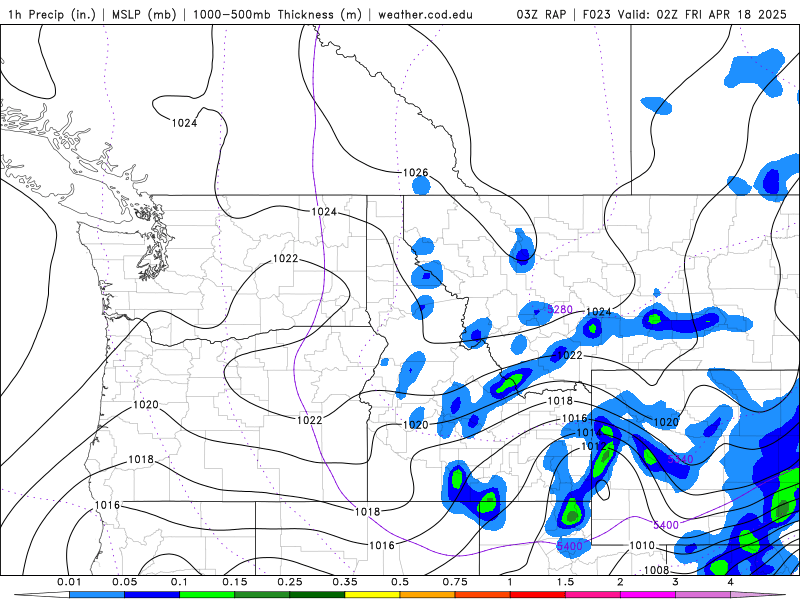This screenshot has width=800, height=600.
Task: Click the 1008 isobar label
Action: coord(656,570)
